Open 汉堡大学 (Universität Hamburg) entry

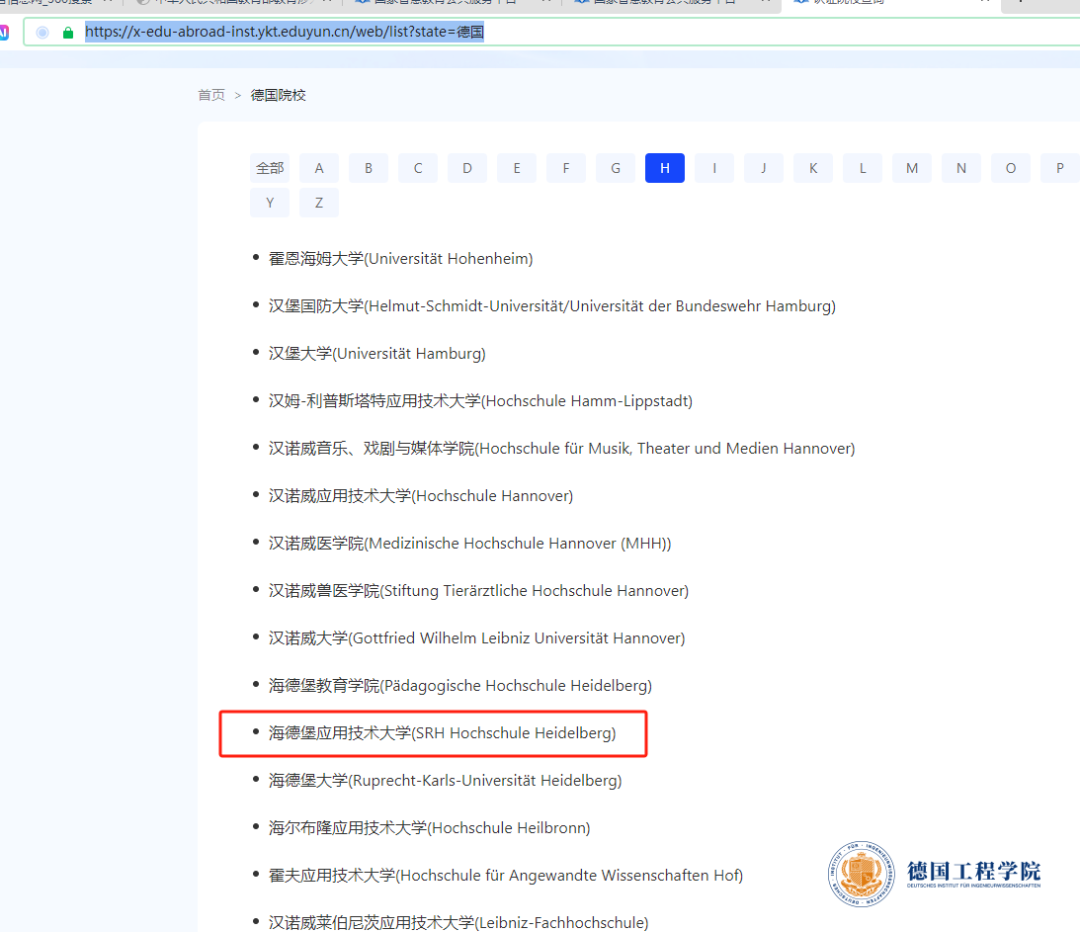(x=377, y=354)
